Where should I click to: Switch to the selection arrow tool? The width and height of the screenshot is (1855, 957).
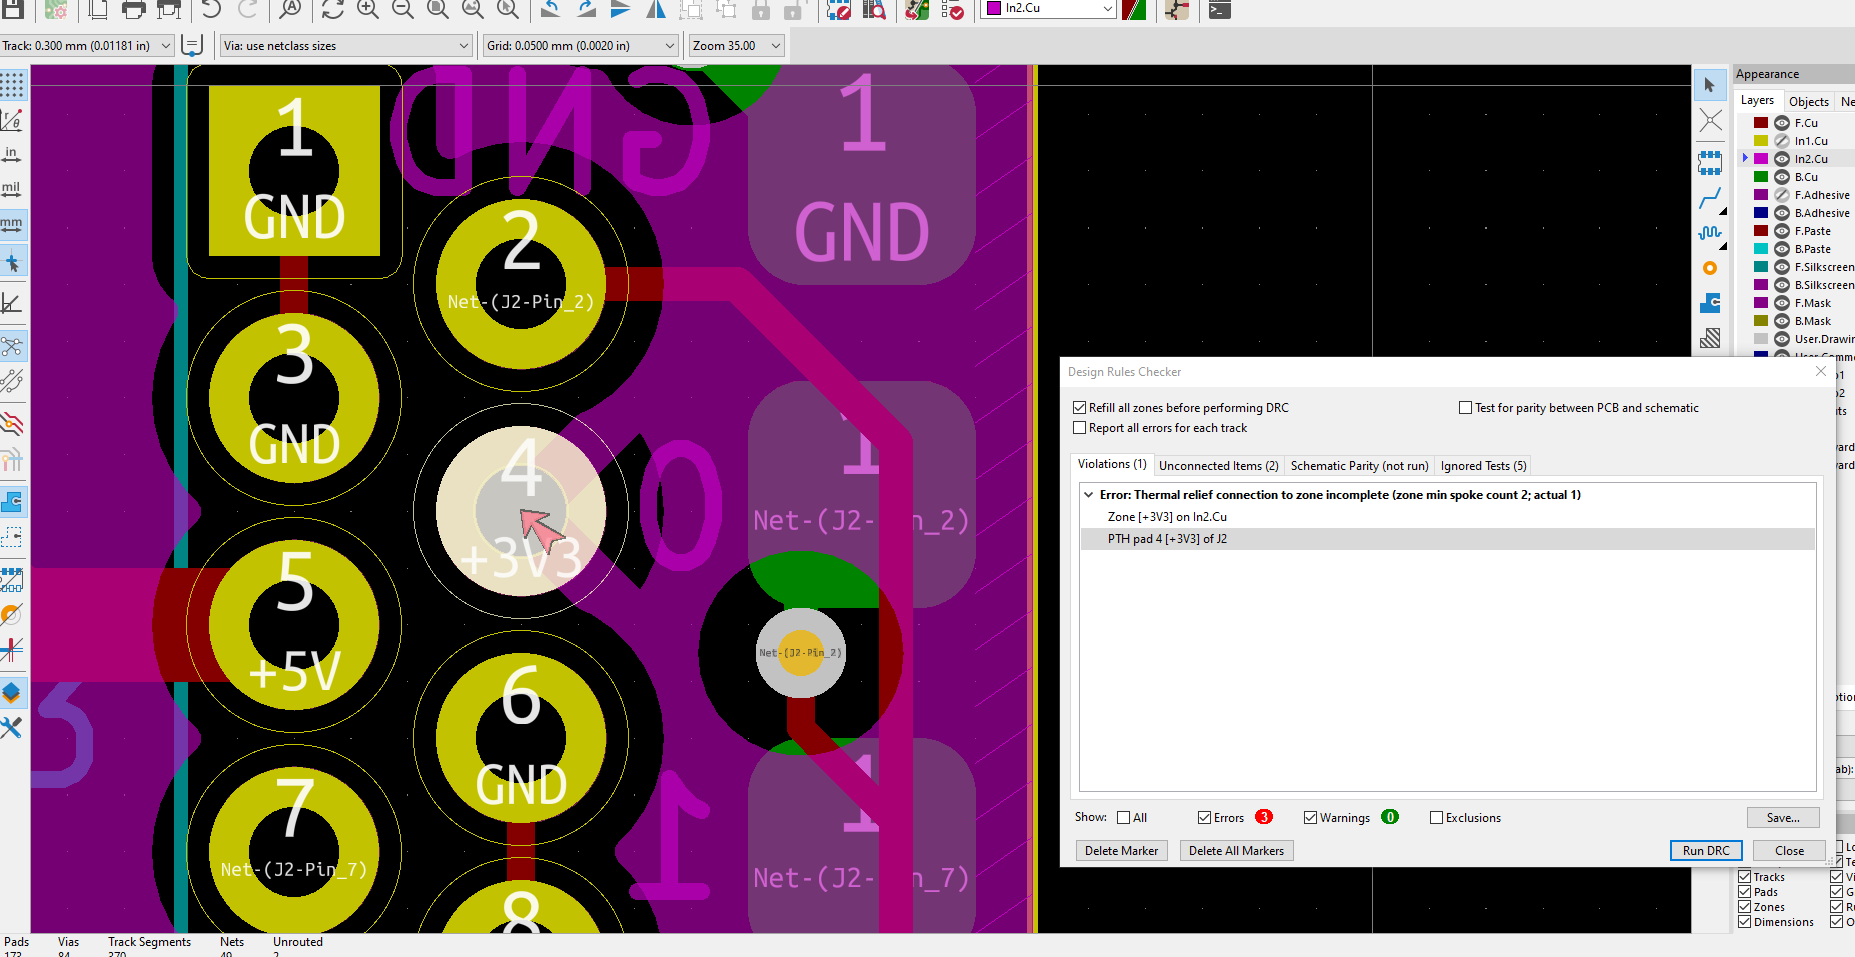[1710, 85]
